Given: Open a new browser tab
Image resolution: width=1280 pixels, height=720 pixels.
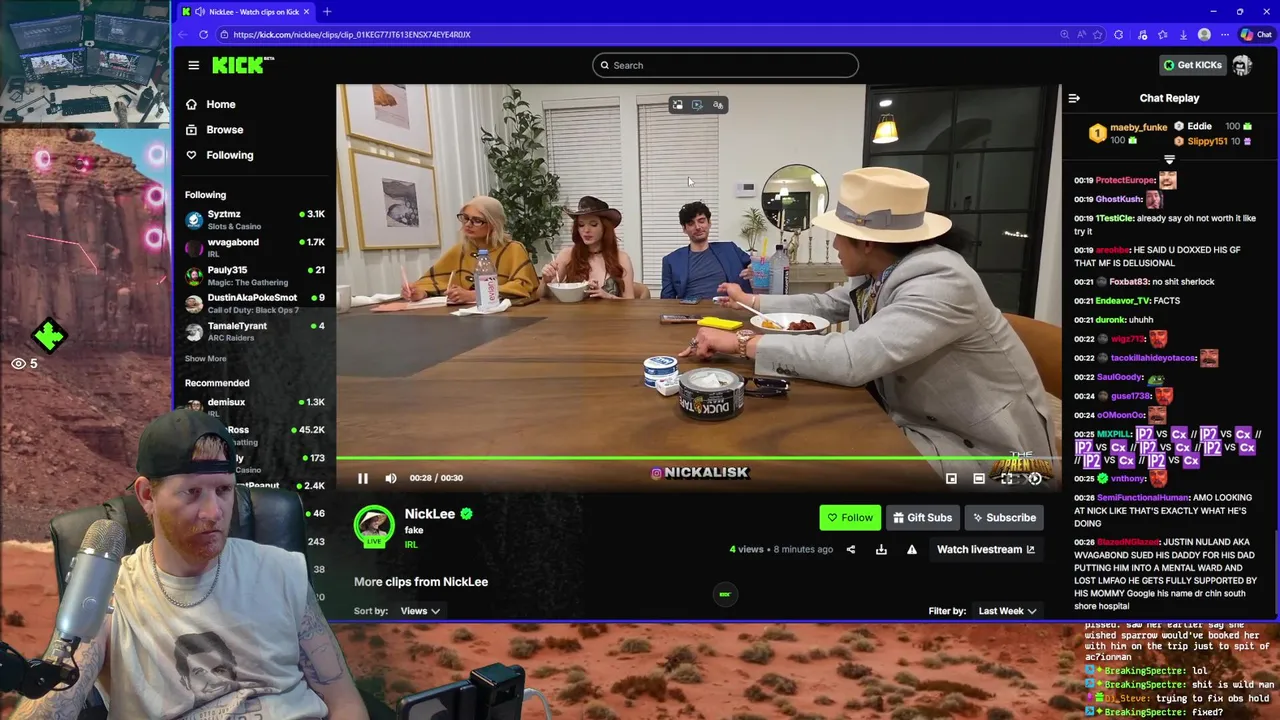Looking at the screenshot, I should (327, 11).
